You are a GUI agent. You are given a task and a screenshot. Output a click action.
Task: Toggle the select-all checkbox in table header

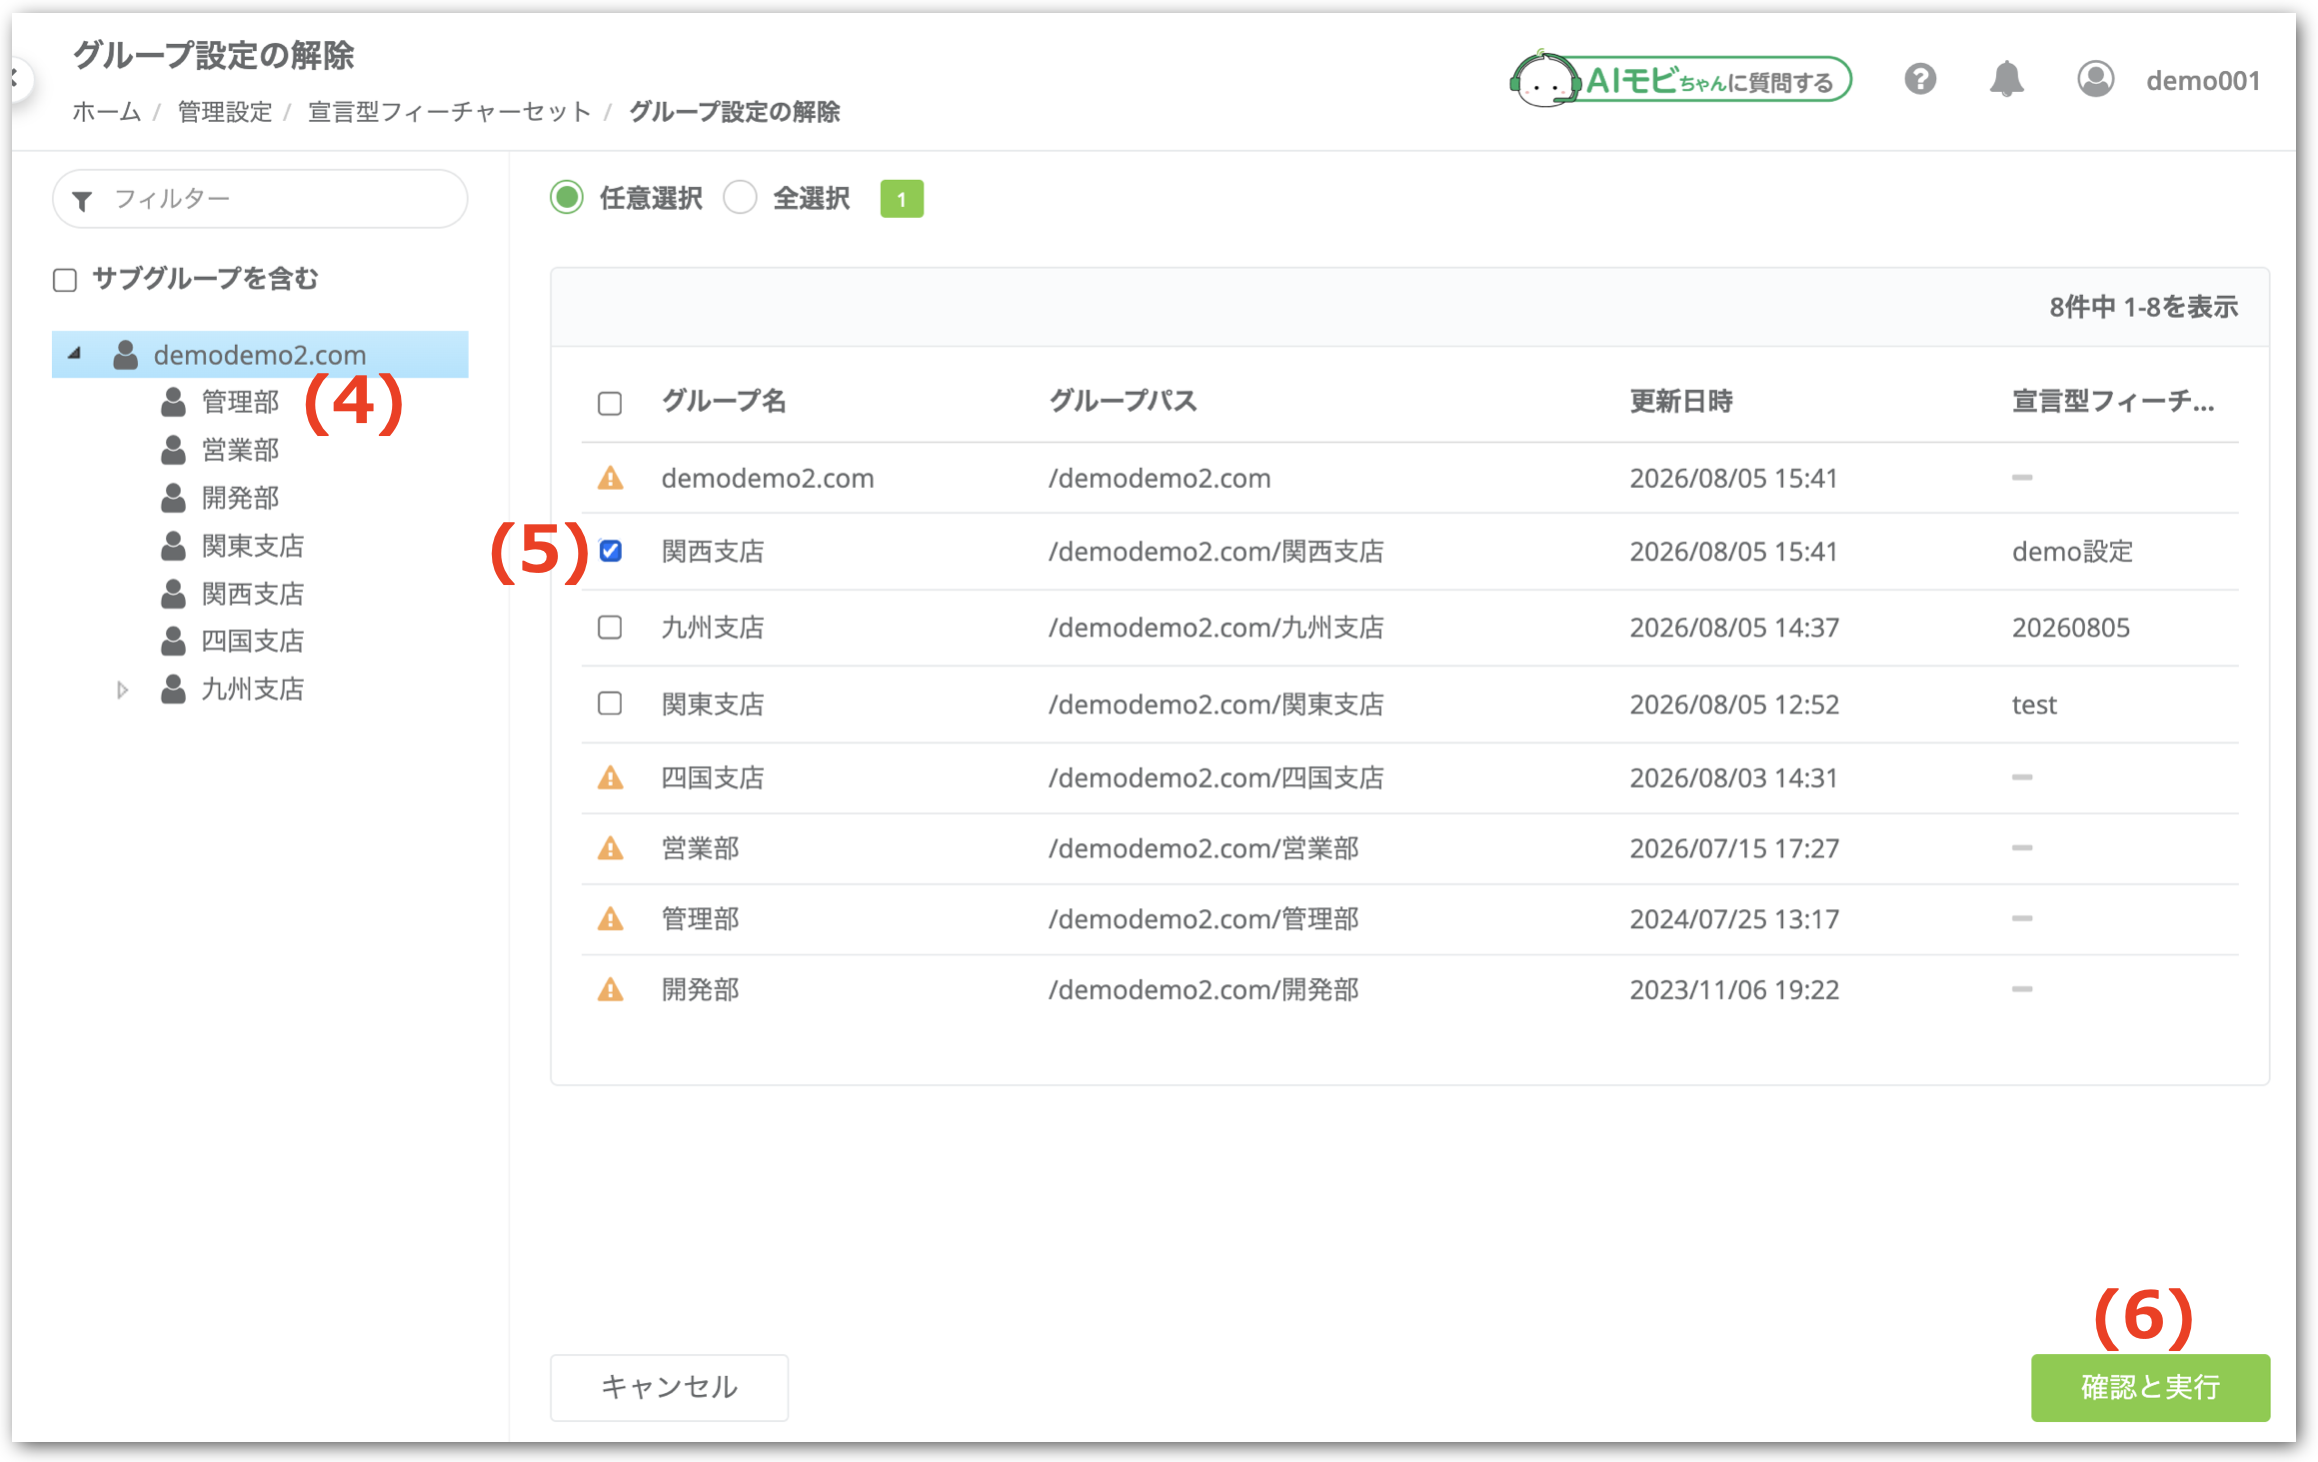(610, 403)
